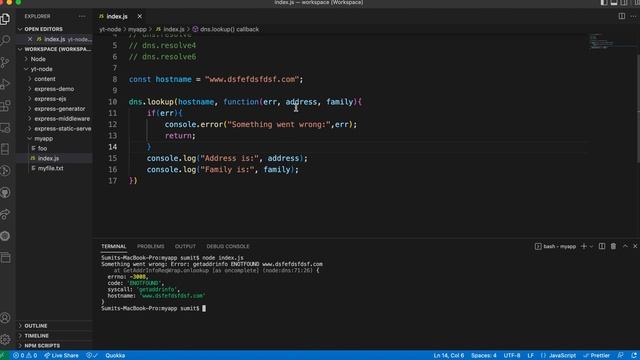Click the Split Terminal icon

pyautogui.click(x=602, y=246)
